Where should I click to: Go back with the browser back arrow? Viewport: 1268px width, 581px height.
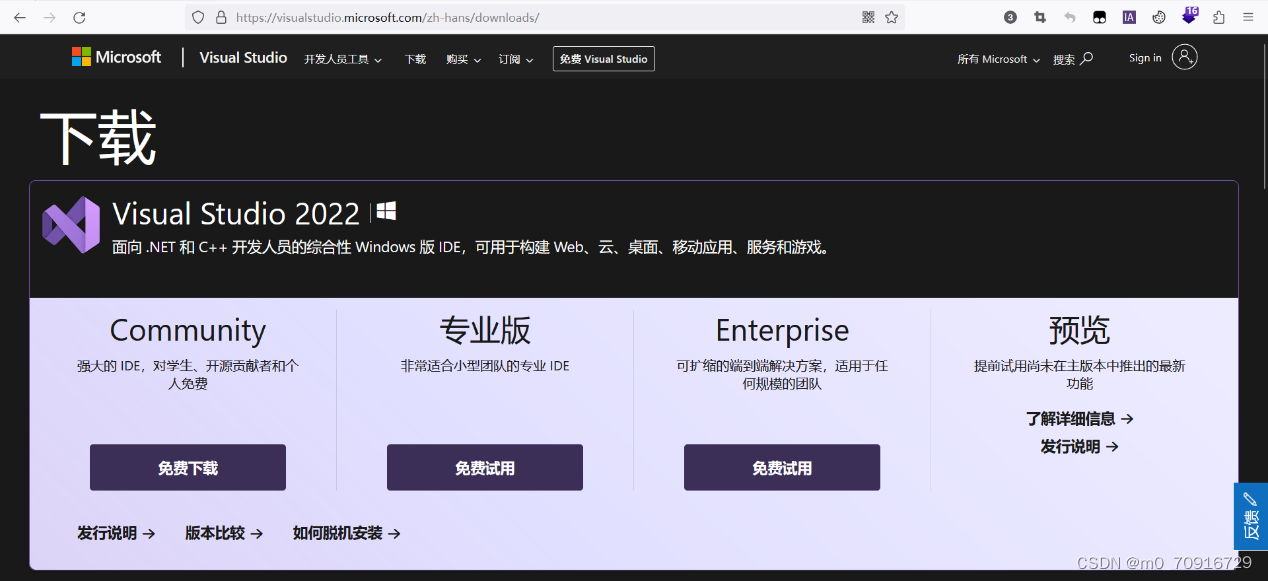click(x=20, y=17)
